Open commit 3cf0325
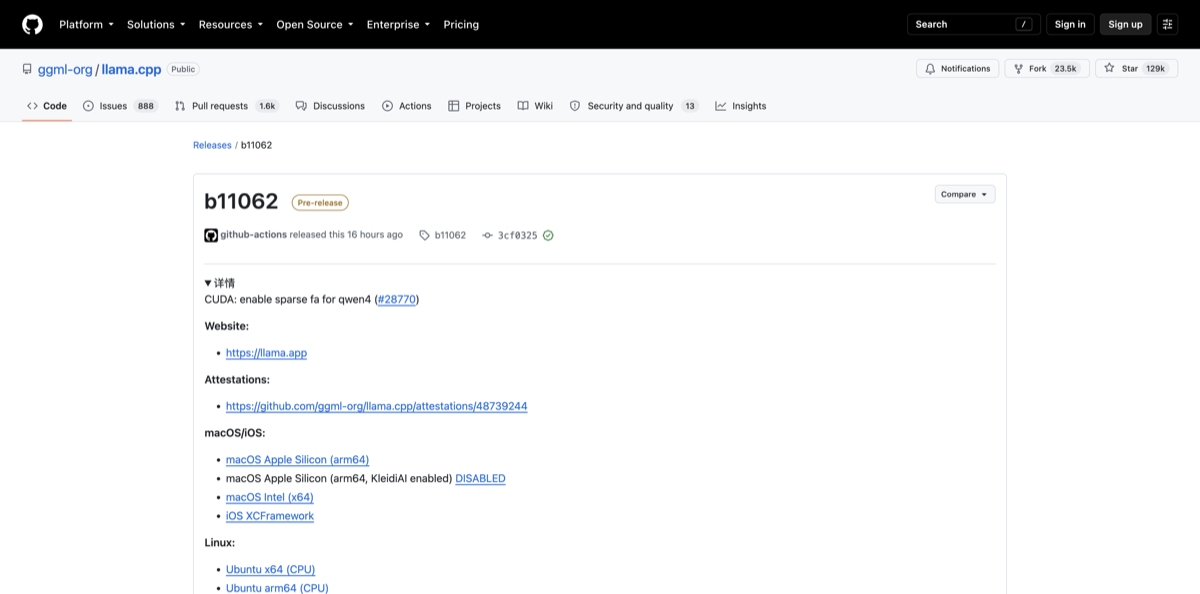 click(510, 235)
